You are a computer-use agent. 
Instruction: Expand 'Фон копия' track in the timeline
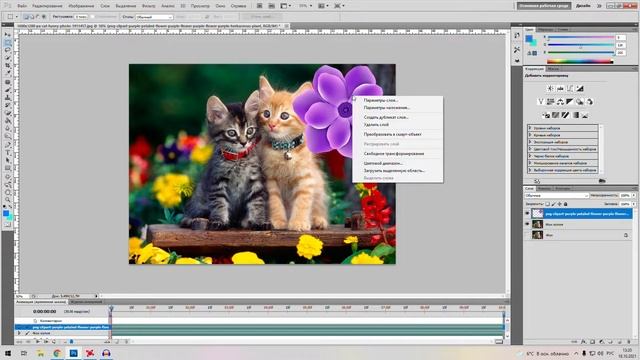click(19, 333)
